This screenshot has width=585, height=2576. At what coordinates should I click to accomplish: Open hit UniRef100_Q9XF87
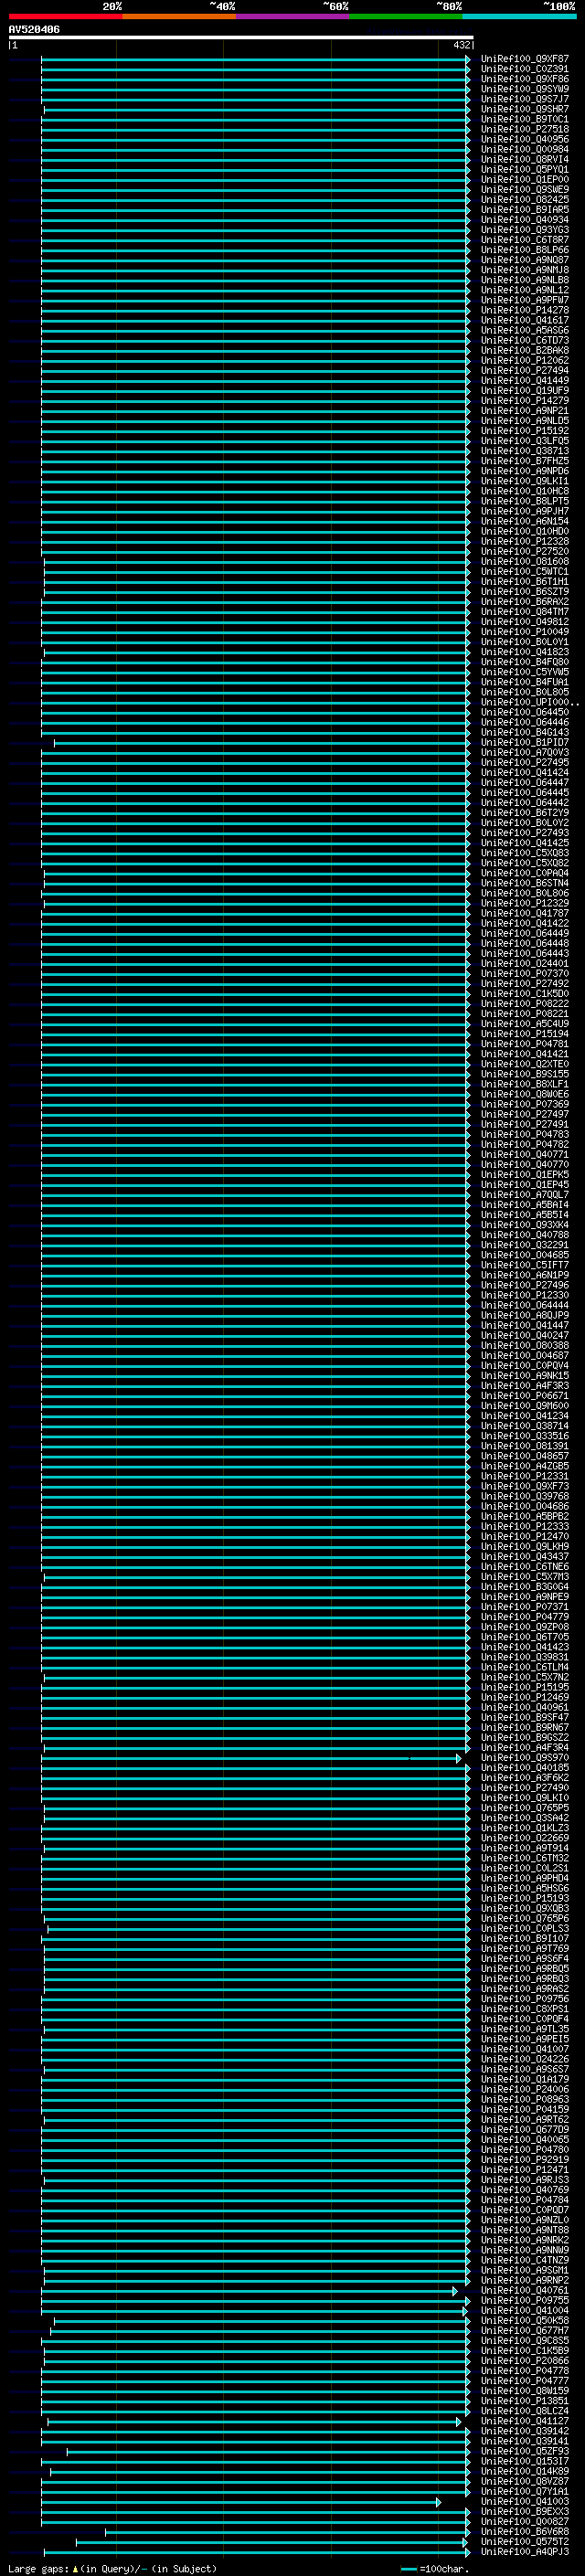525,59
